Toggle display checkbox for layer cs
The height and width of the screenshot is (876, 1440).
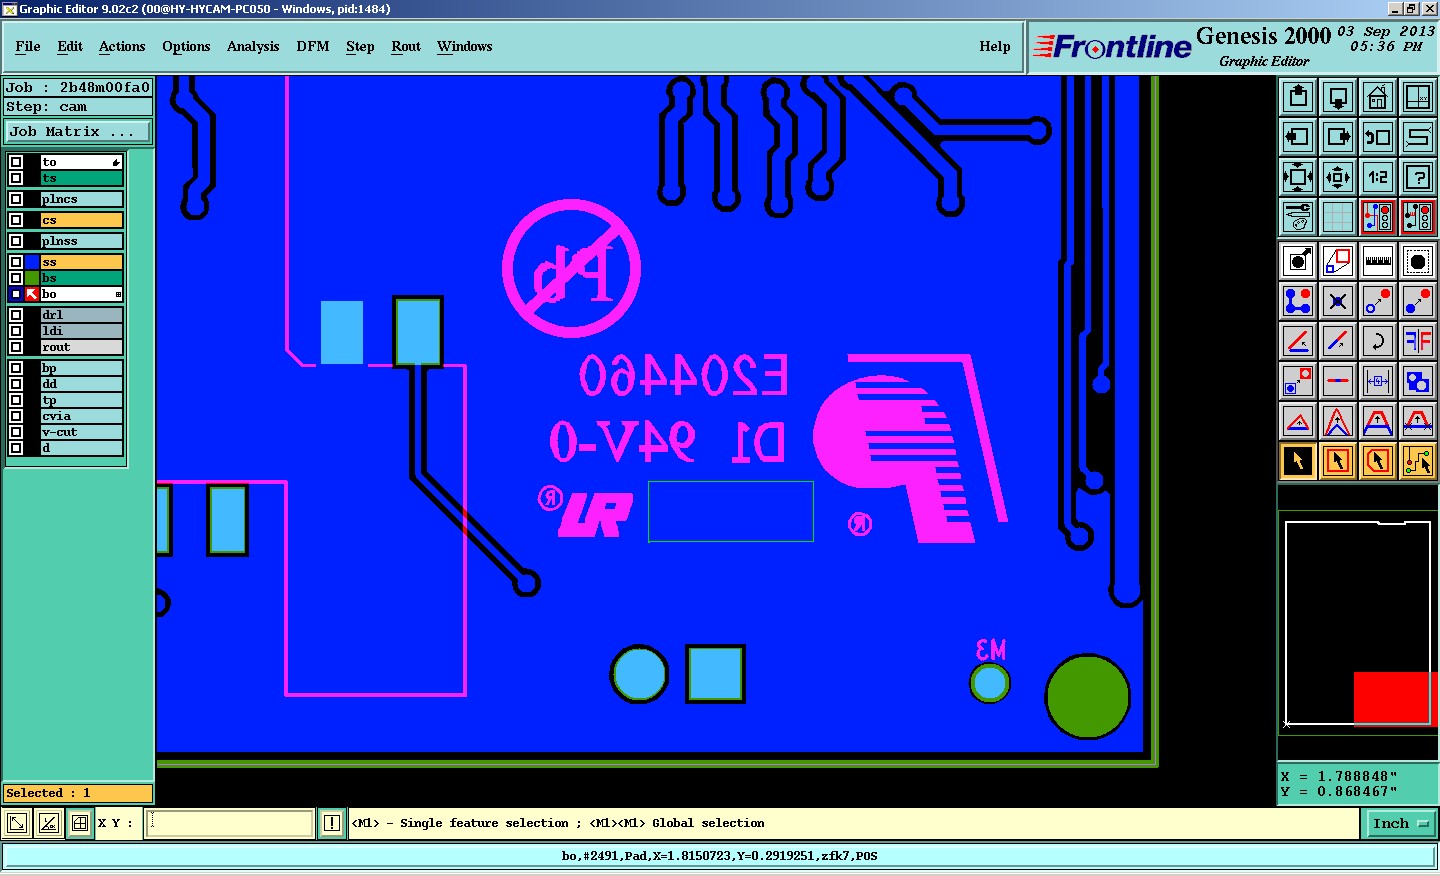point(16,220)
